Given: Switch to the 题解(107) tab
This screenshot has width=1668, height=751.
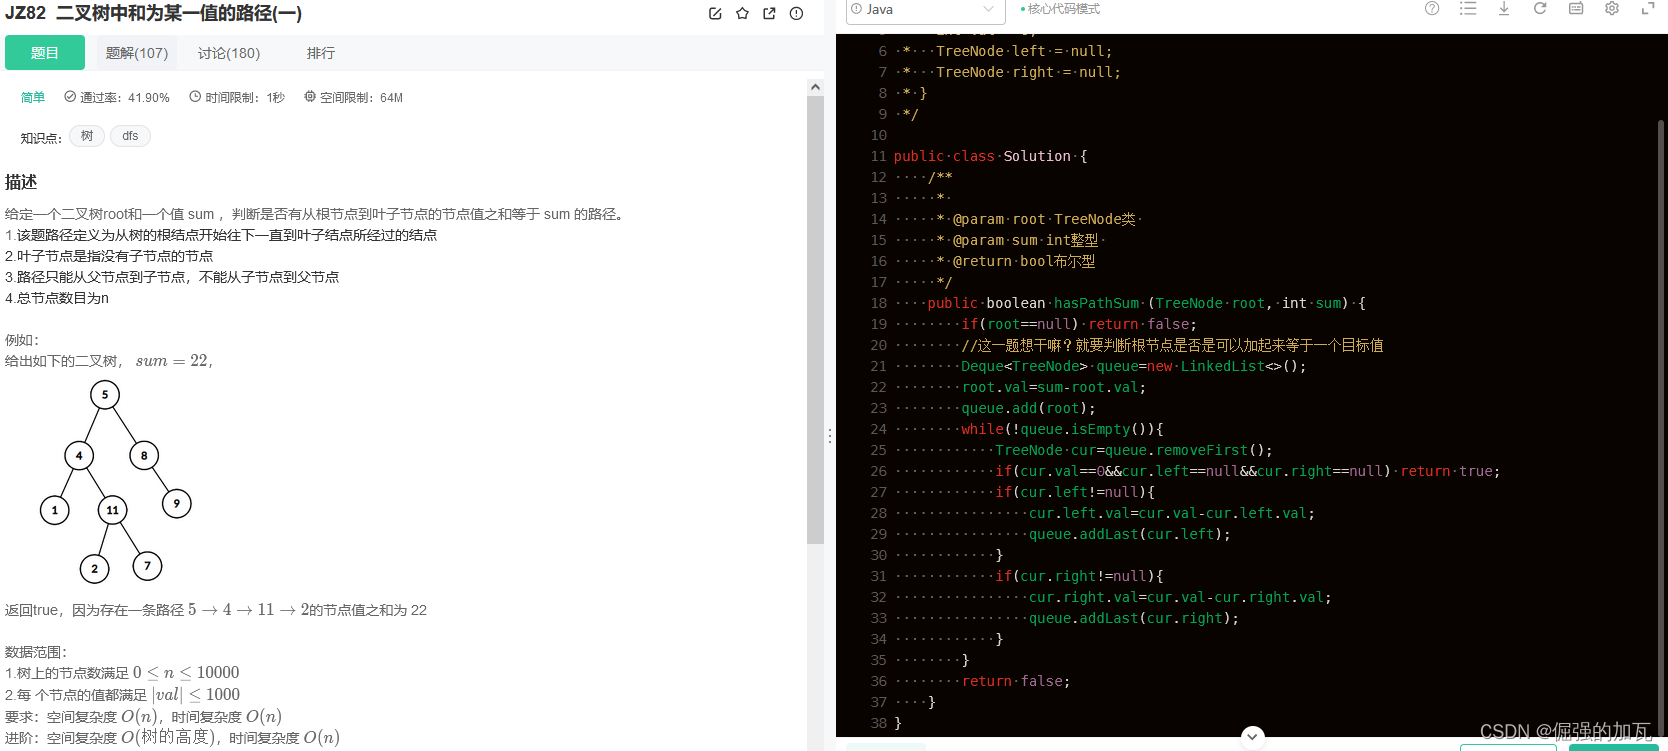Looking at the screenshot, I should click(137, 53).
